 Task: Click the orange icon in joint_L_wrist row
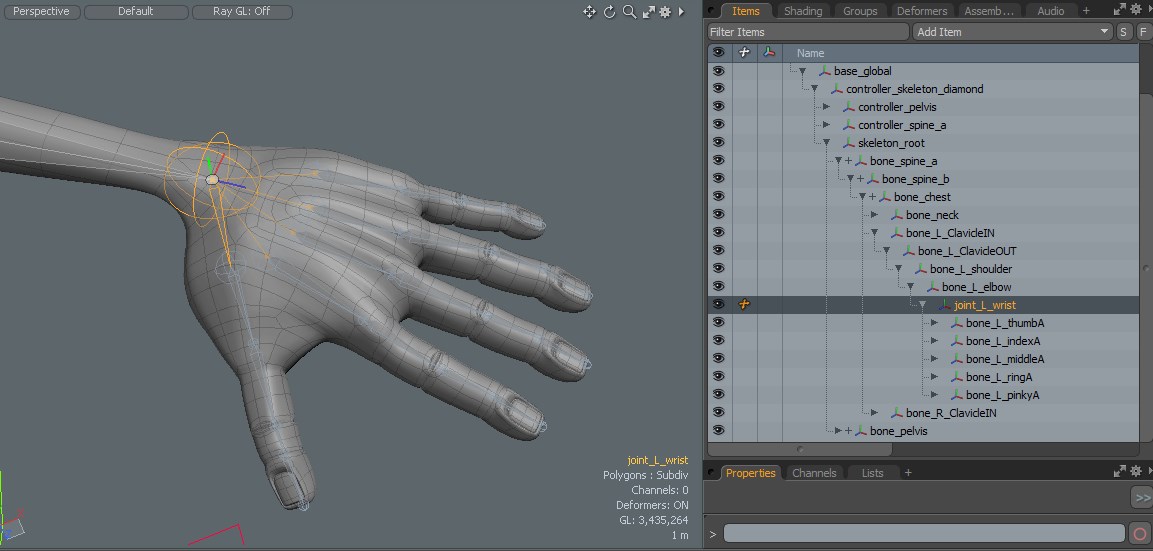744,305
